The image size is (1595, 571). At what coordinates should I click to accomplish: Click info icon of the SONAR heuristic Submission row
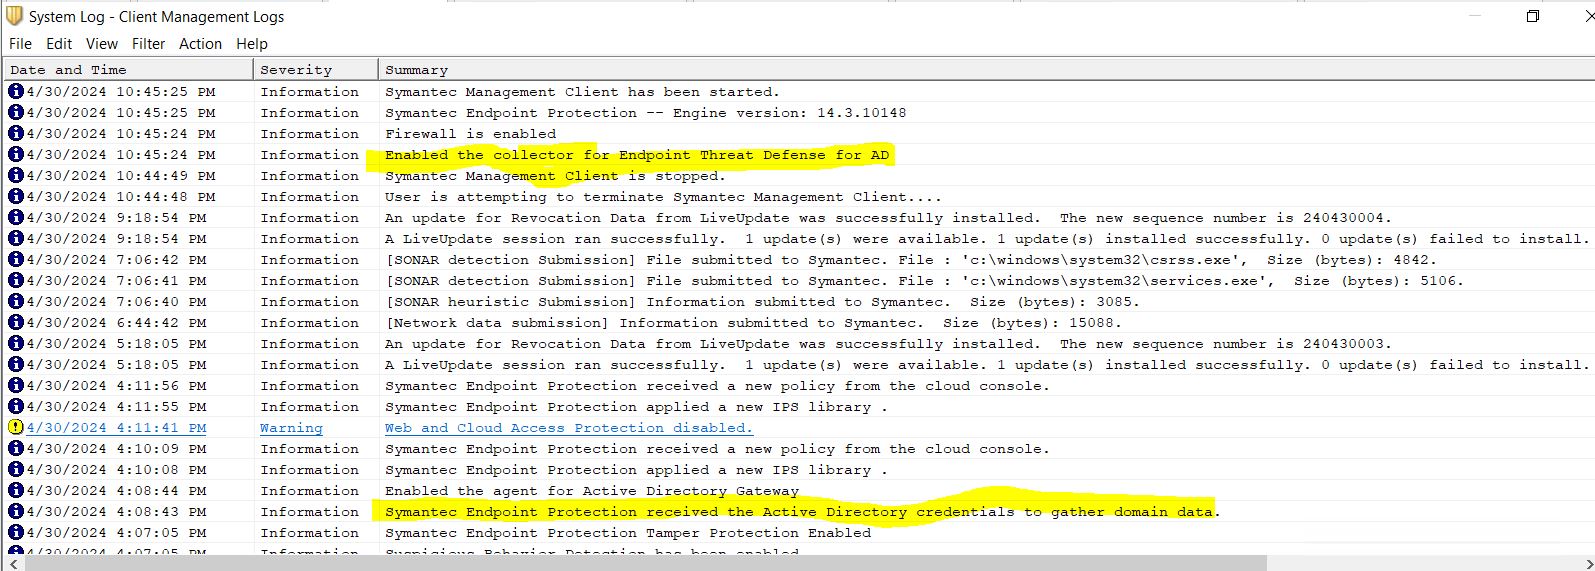pos(15,301)
